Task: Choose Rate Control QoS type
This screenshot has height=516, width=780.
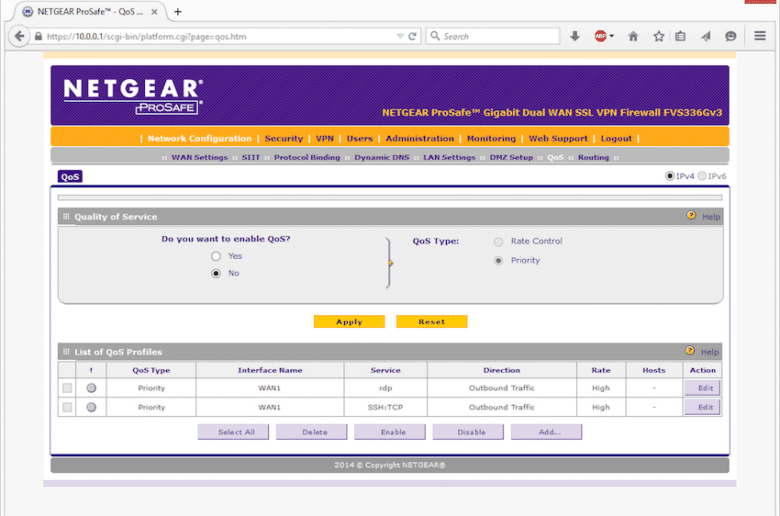Action: [x=498, y=242]
